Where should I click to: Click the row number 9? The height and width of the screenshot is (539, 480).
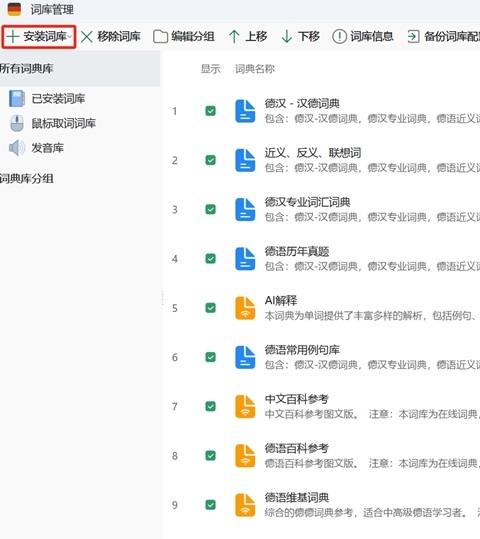(175, 505)
